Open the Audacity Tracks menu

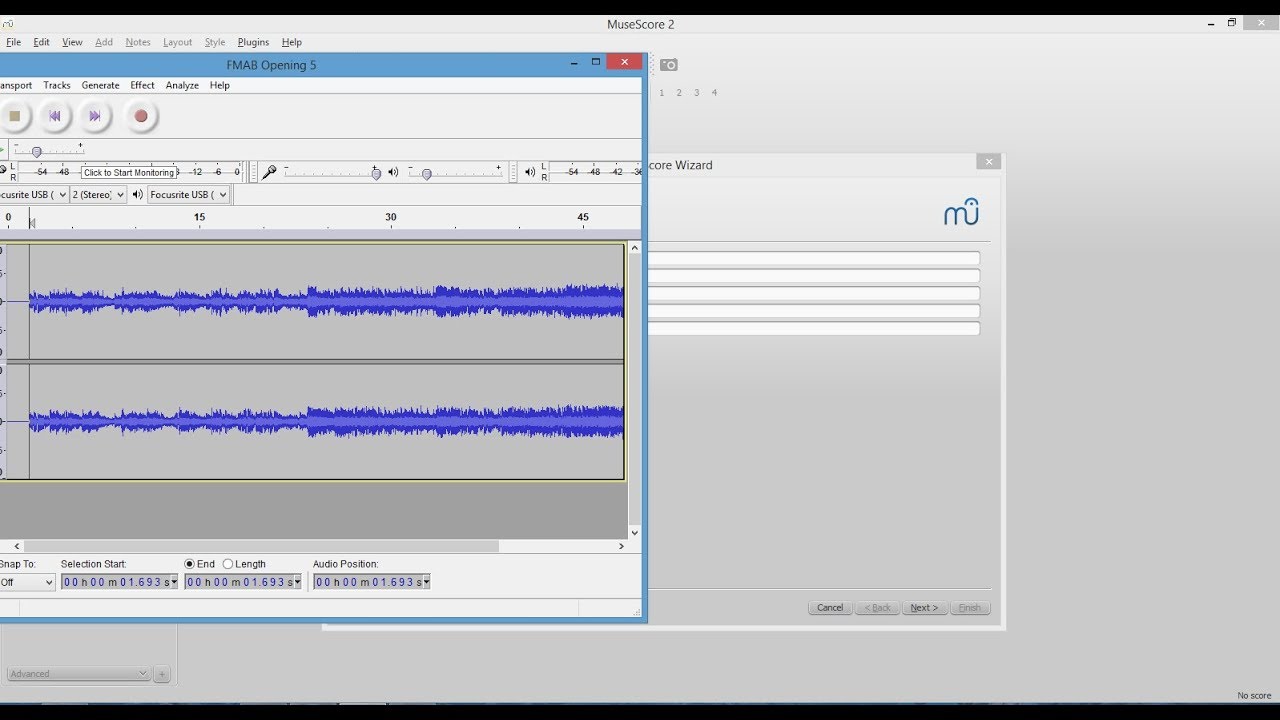(x=57, y=85)
